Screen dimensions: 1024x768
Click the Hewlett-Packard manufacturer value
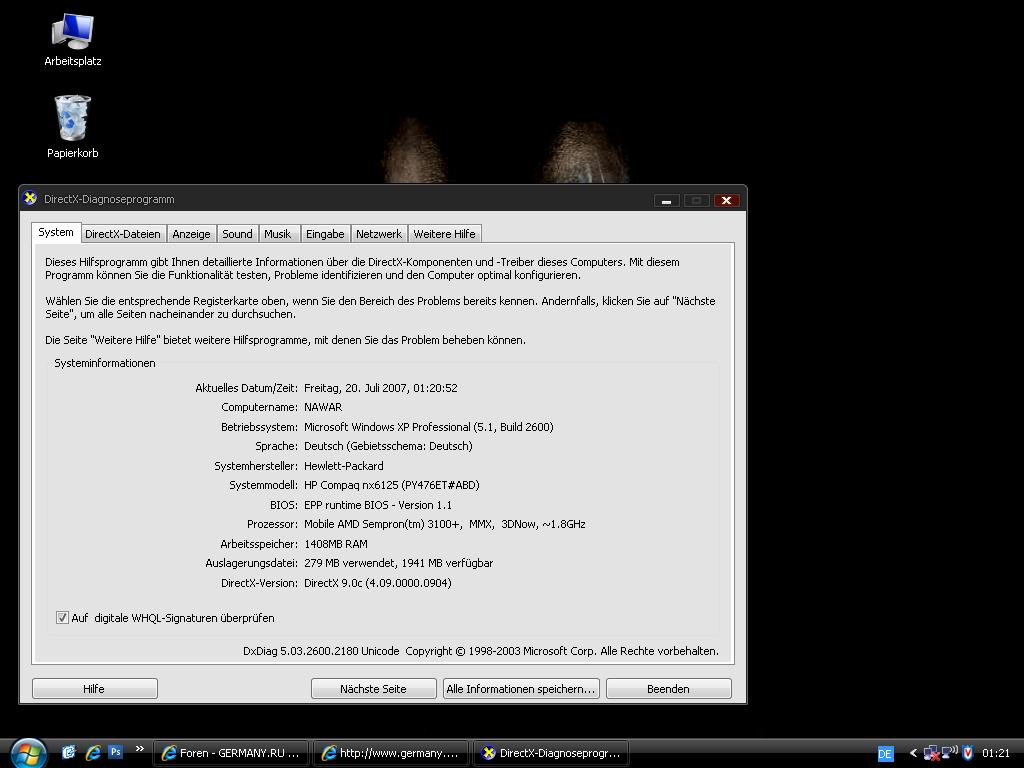click(x=344, y=466)
